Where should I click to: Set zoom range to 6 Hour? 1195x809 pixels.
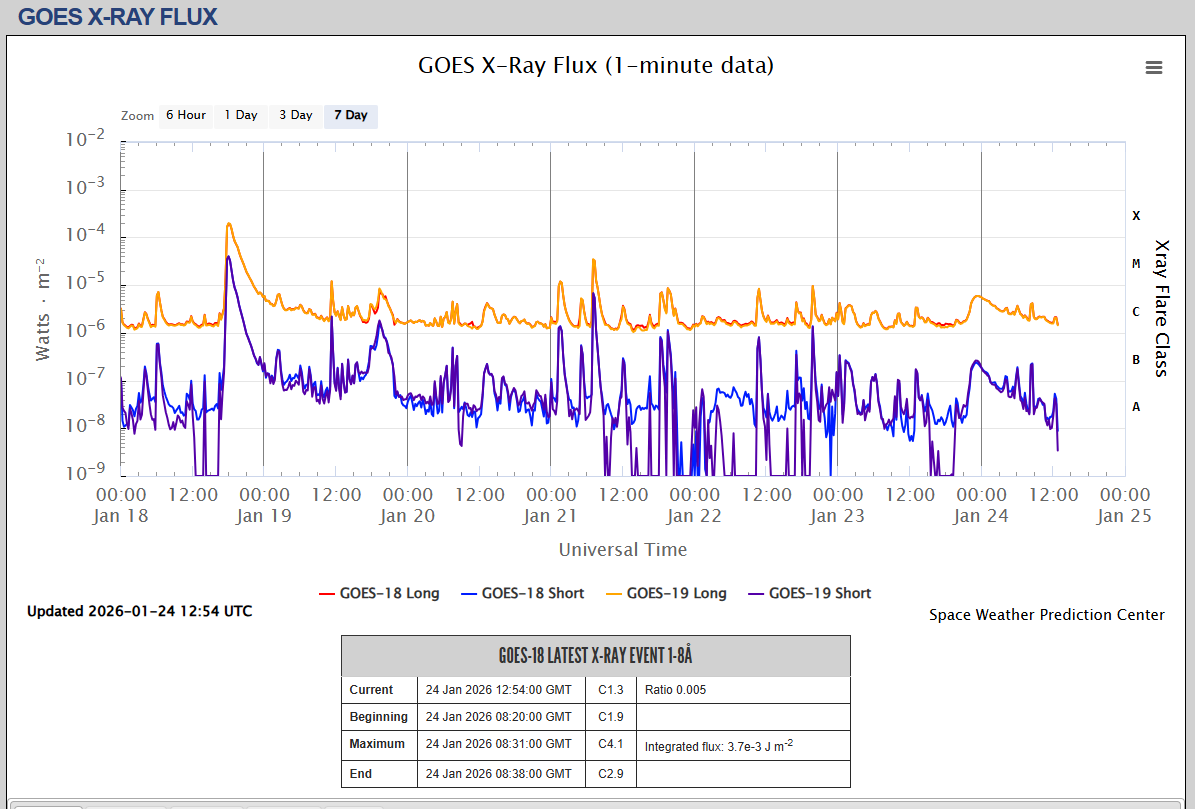pos(185,116)
